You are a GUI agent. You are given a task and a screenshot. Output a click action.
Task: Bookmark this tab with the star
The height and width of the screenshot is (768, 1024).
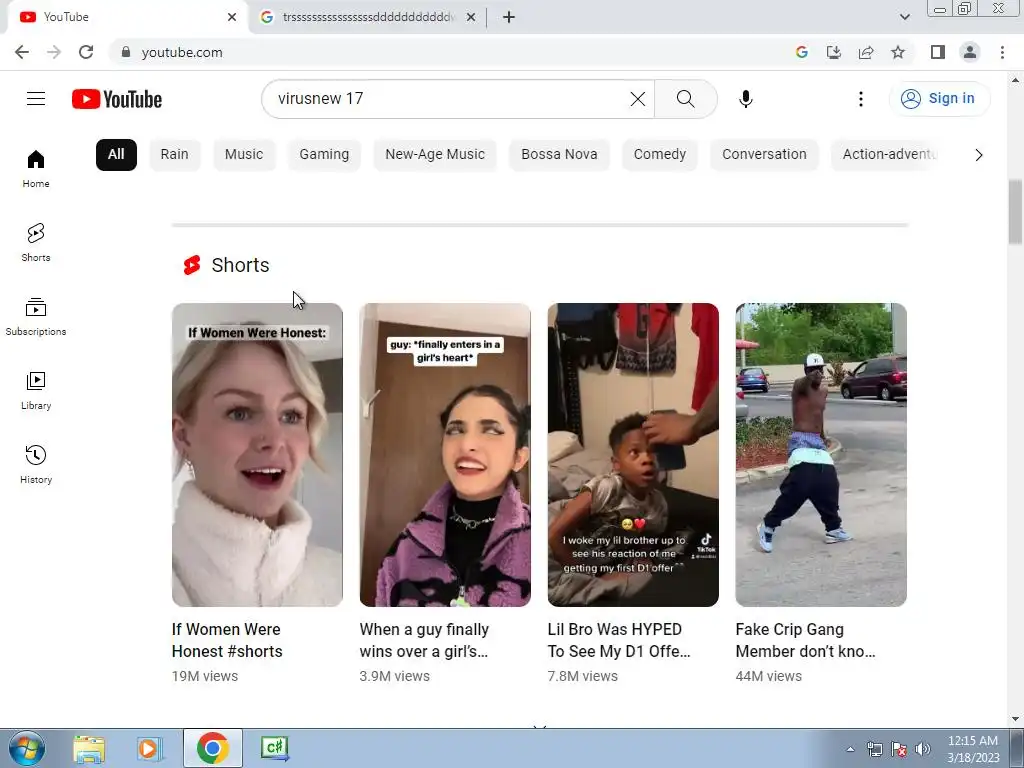pyautogui.click(x=898, y=52)
